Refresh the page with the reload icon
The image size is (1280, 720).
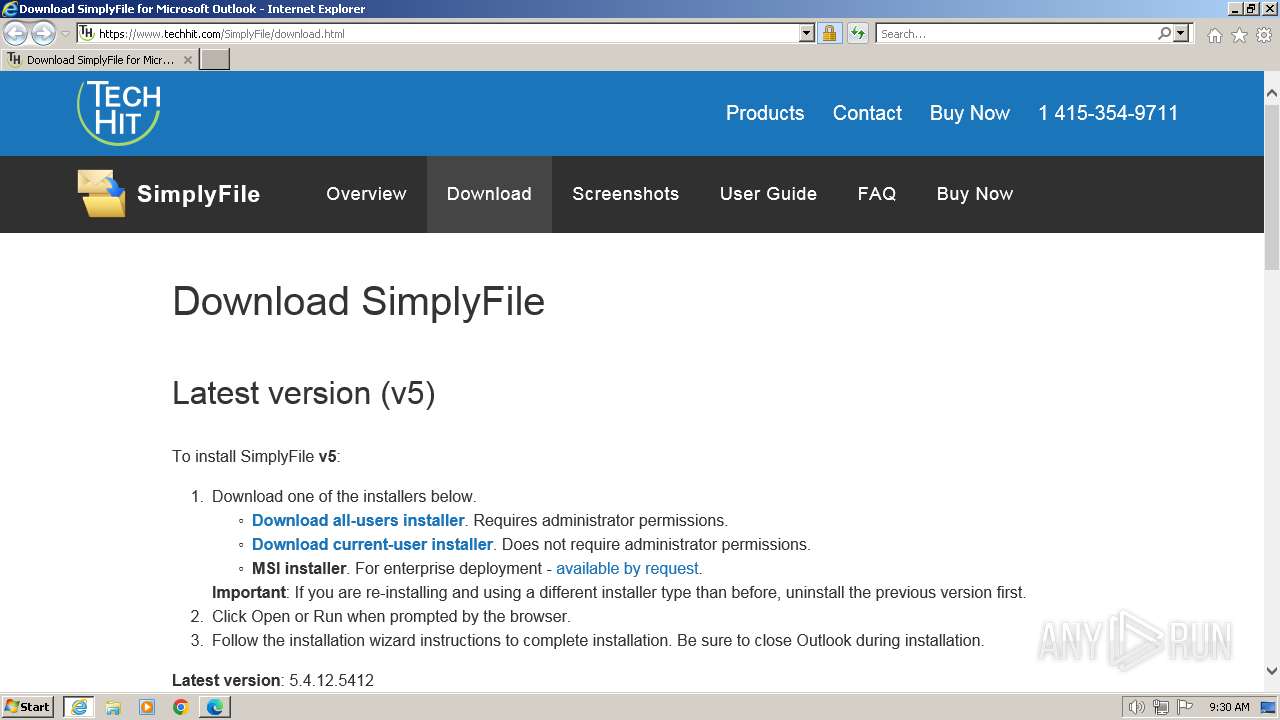pyautogui.click(x=858, y=33)
